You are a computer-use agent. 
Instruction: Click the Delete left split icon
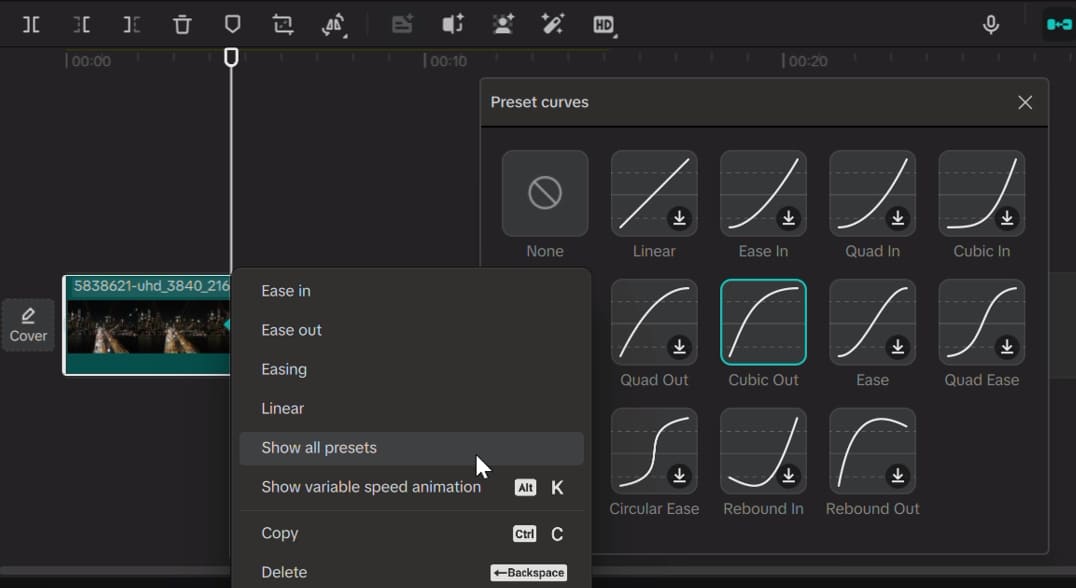tap(81, 25)
